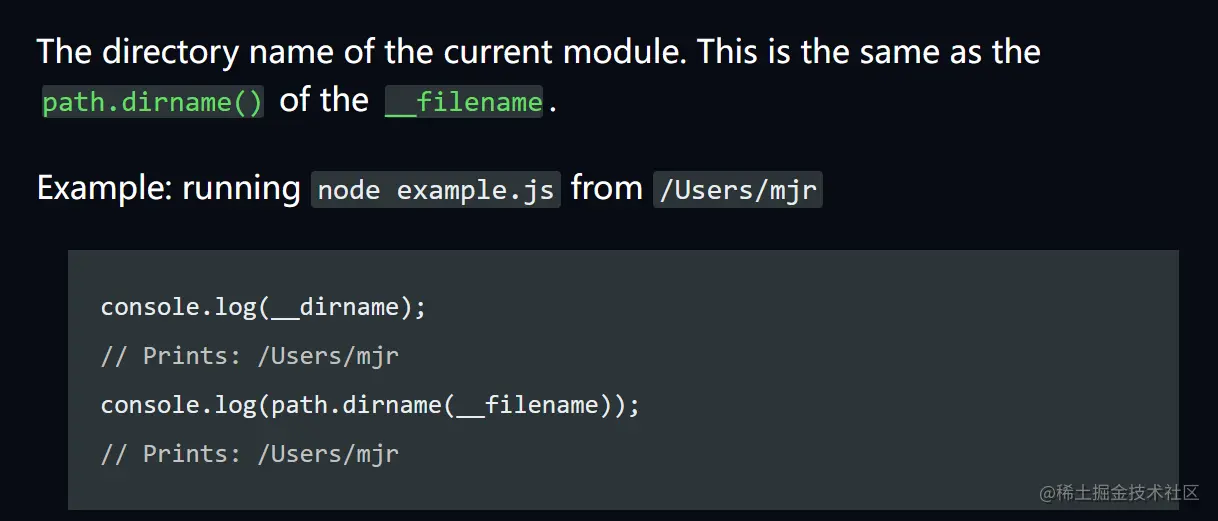
Task: Click the 稀土掘金技术社区 watermark
Action: 1118,492
